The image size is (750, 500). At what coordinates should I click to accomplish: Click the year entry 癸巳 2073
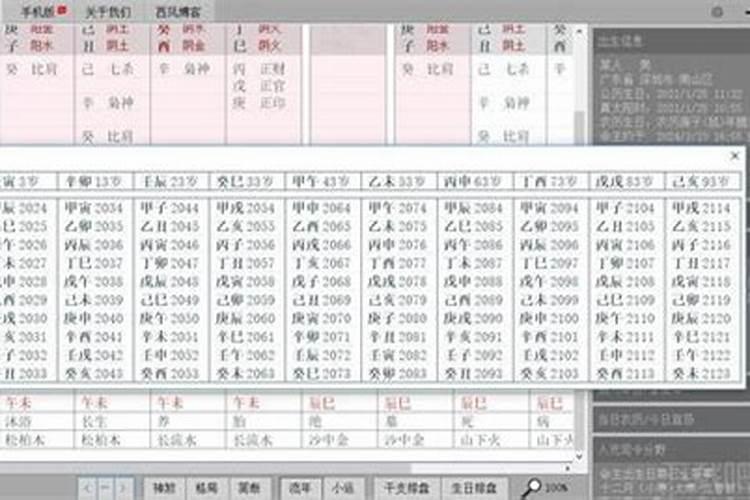point(322,373)
